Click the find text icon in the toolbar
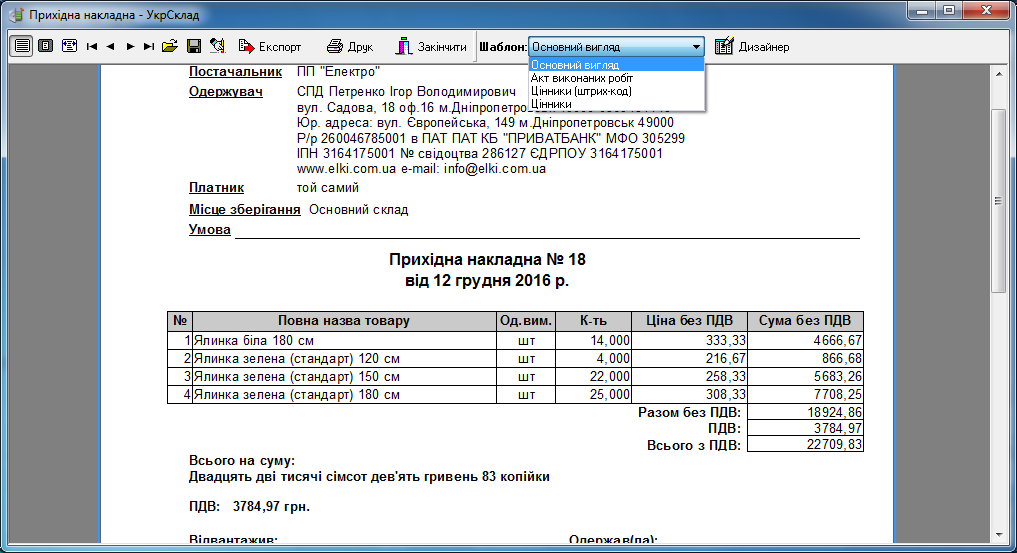1017x553 pixels. [x=217, y=46]
